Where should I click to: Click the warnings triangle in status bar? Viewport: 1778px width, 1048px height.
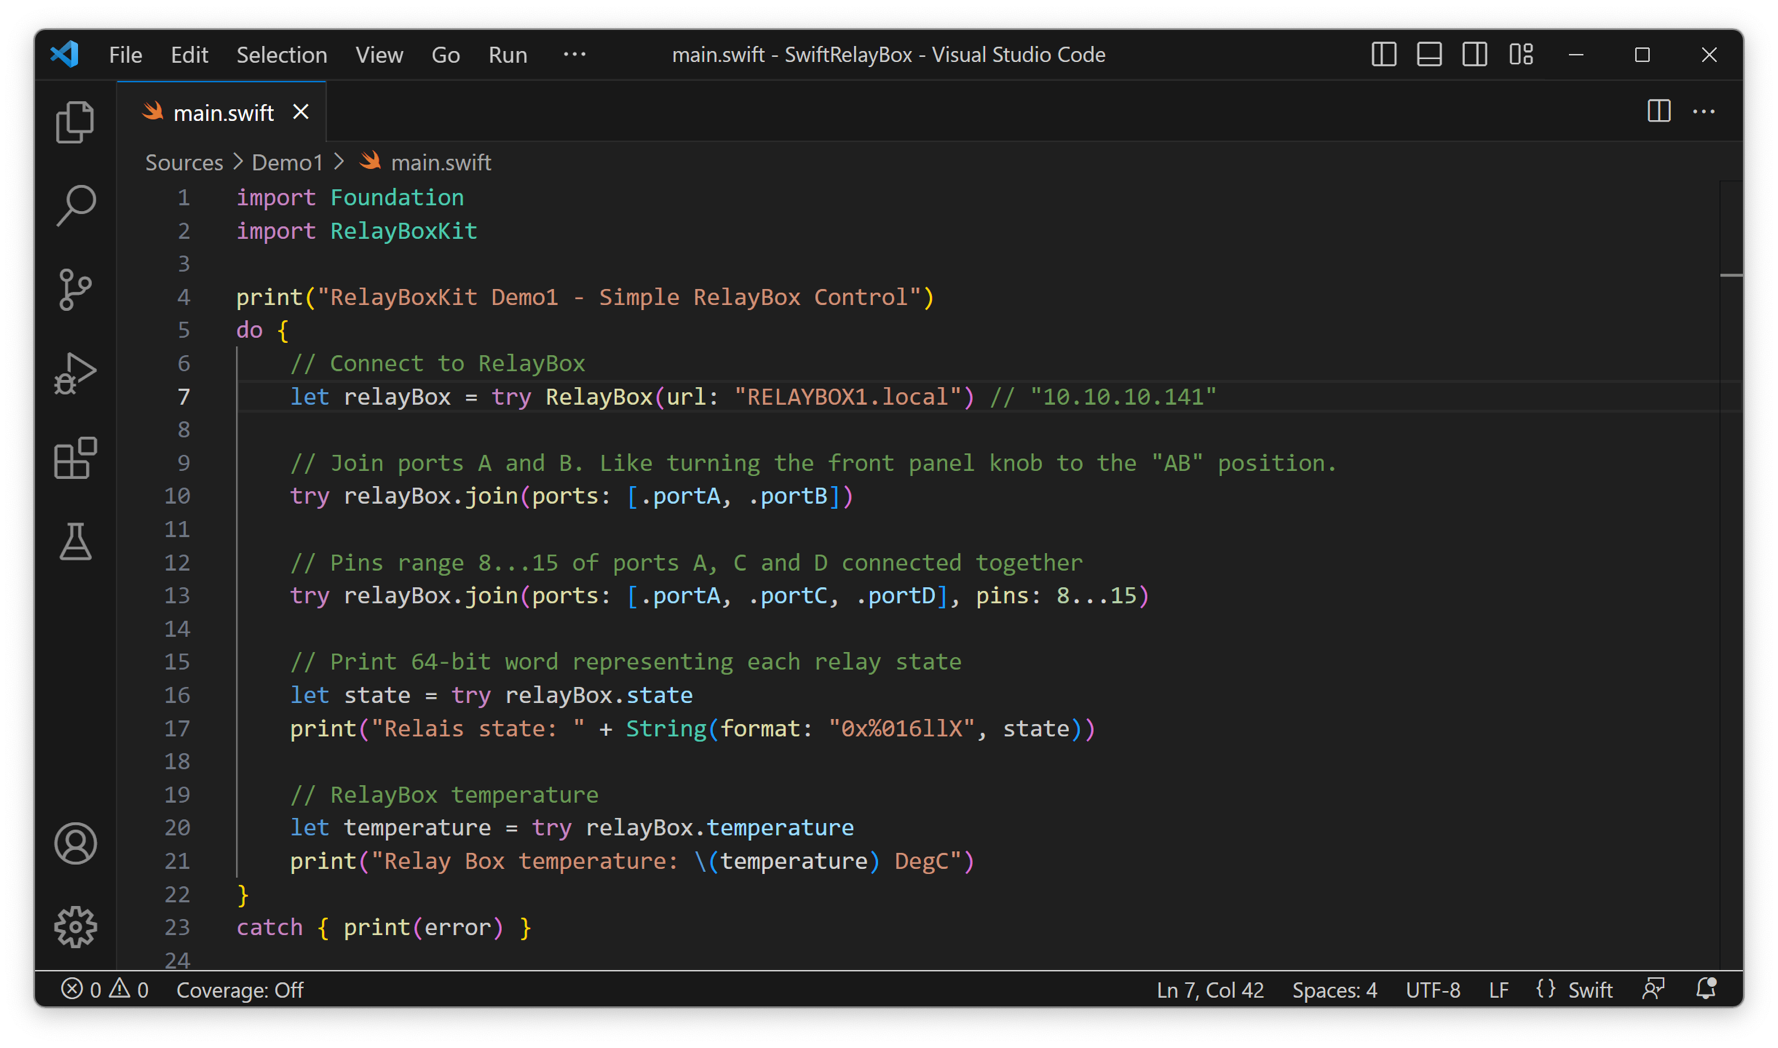click(128, 989)
